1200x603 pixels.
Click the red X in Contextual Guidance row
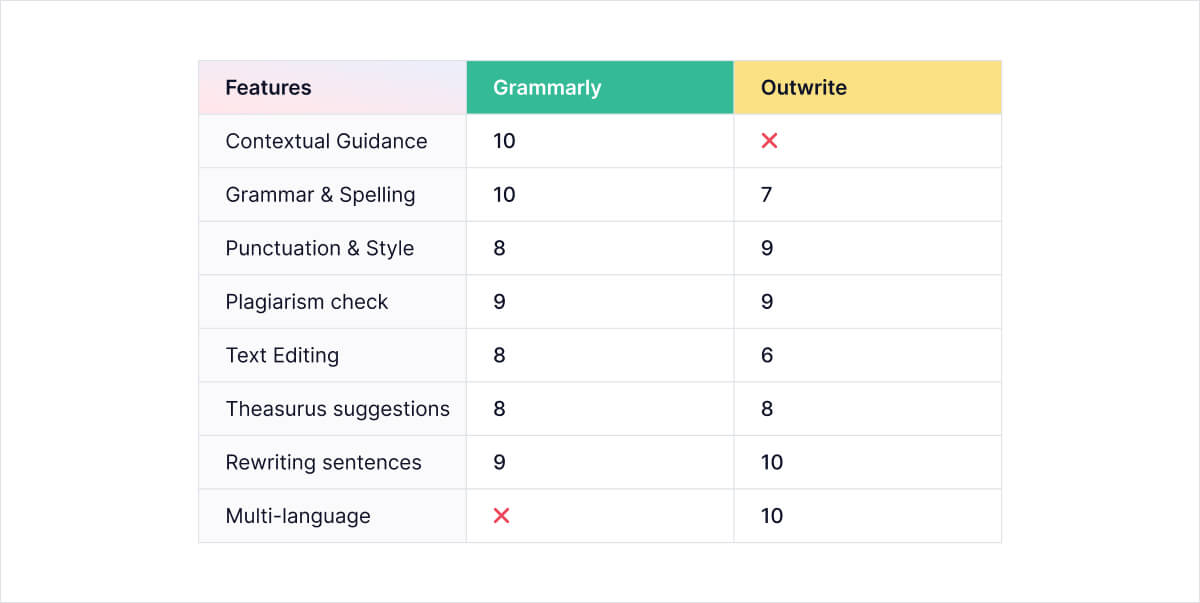(x=769, y=141)
